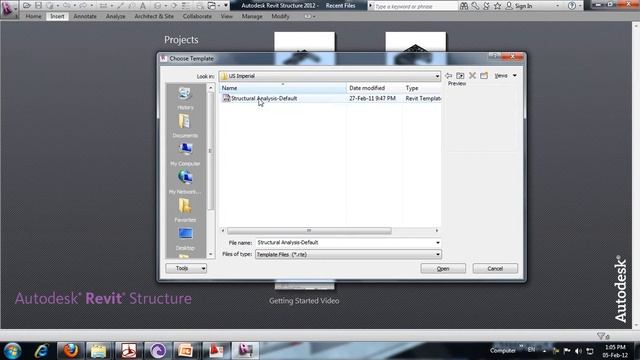
Task: Launch Internet Explorer from the taskbar
Action: [x=42, y=351]
